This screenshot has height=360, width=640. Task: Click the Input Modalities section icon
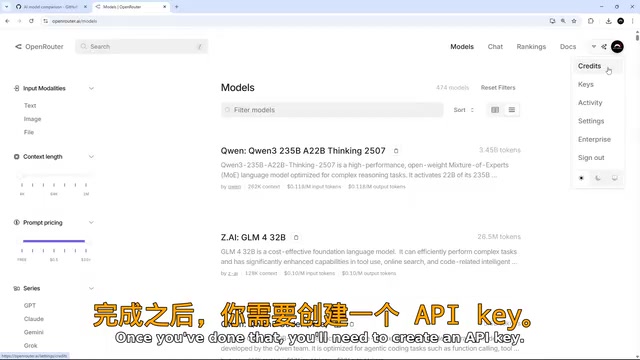17,88
